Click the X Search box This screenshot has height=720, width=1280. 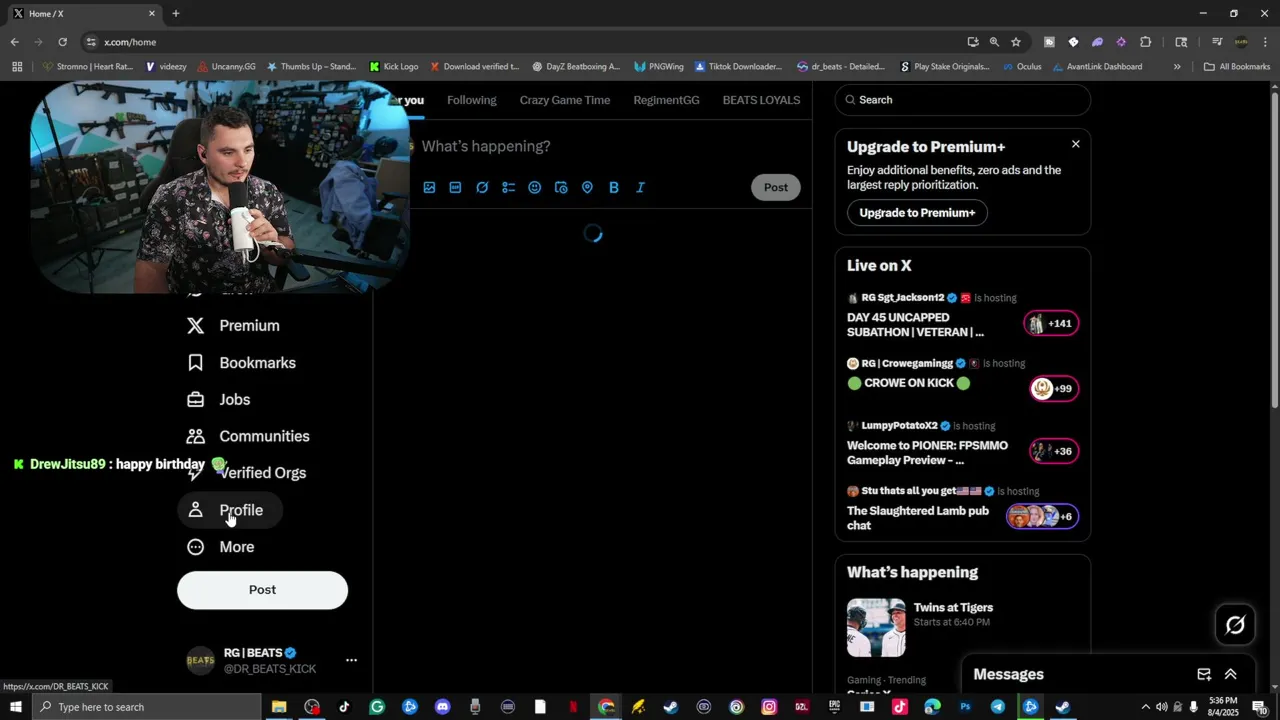(963, 100)
